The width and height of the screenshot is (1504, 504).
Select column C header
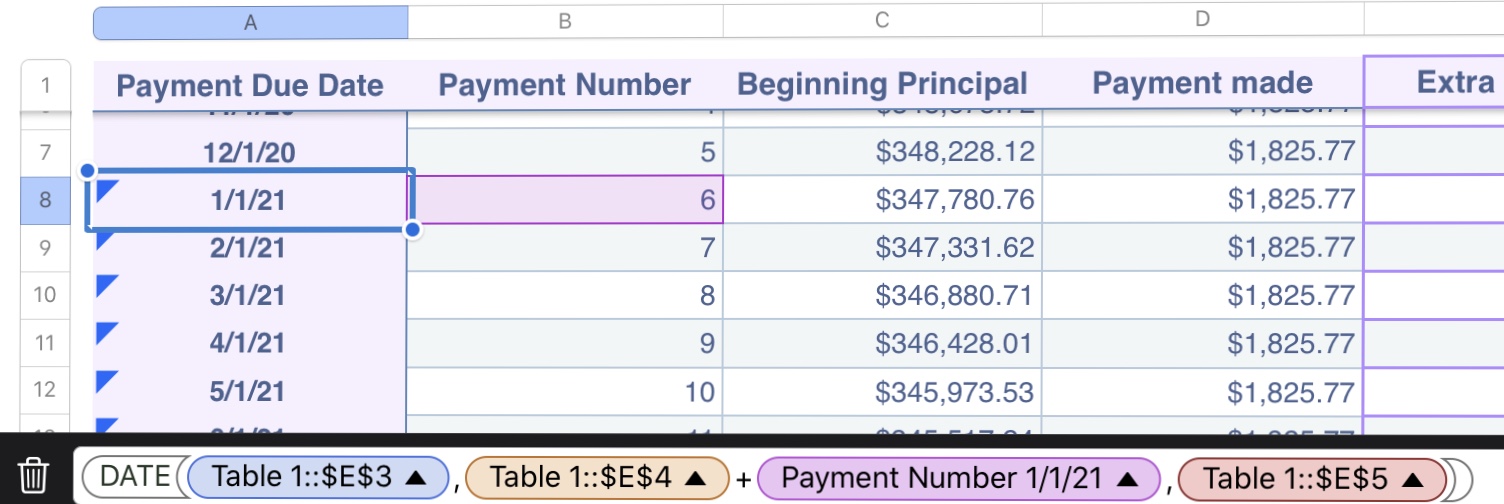point(881,22)
